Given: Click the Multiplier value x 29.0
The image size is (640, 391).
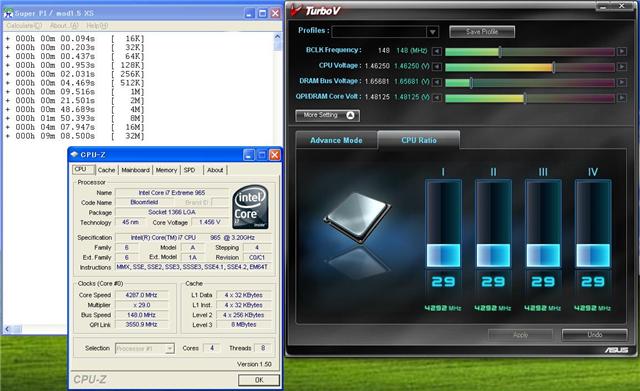Looking at the screenshot, I should pos(141,305).
